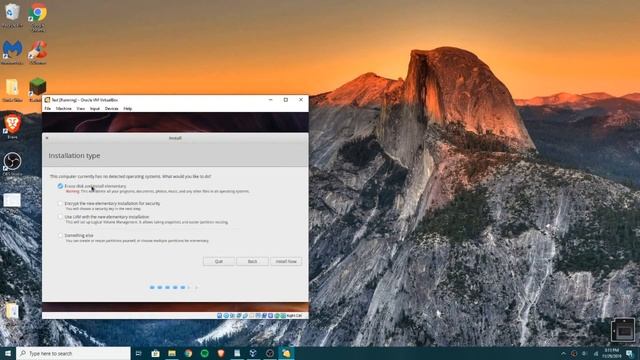Open OBS Studio desktop shortcut
This screenshot has height=360, width=640.
click(x=12, y=163)
